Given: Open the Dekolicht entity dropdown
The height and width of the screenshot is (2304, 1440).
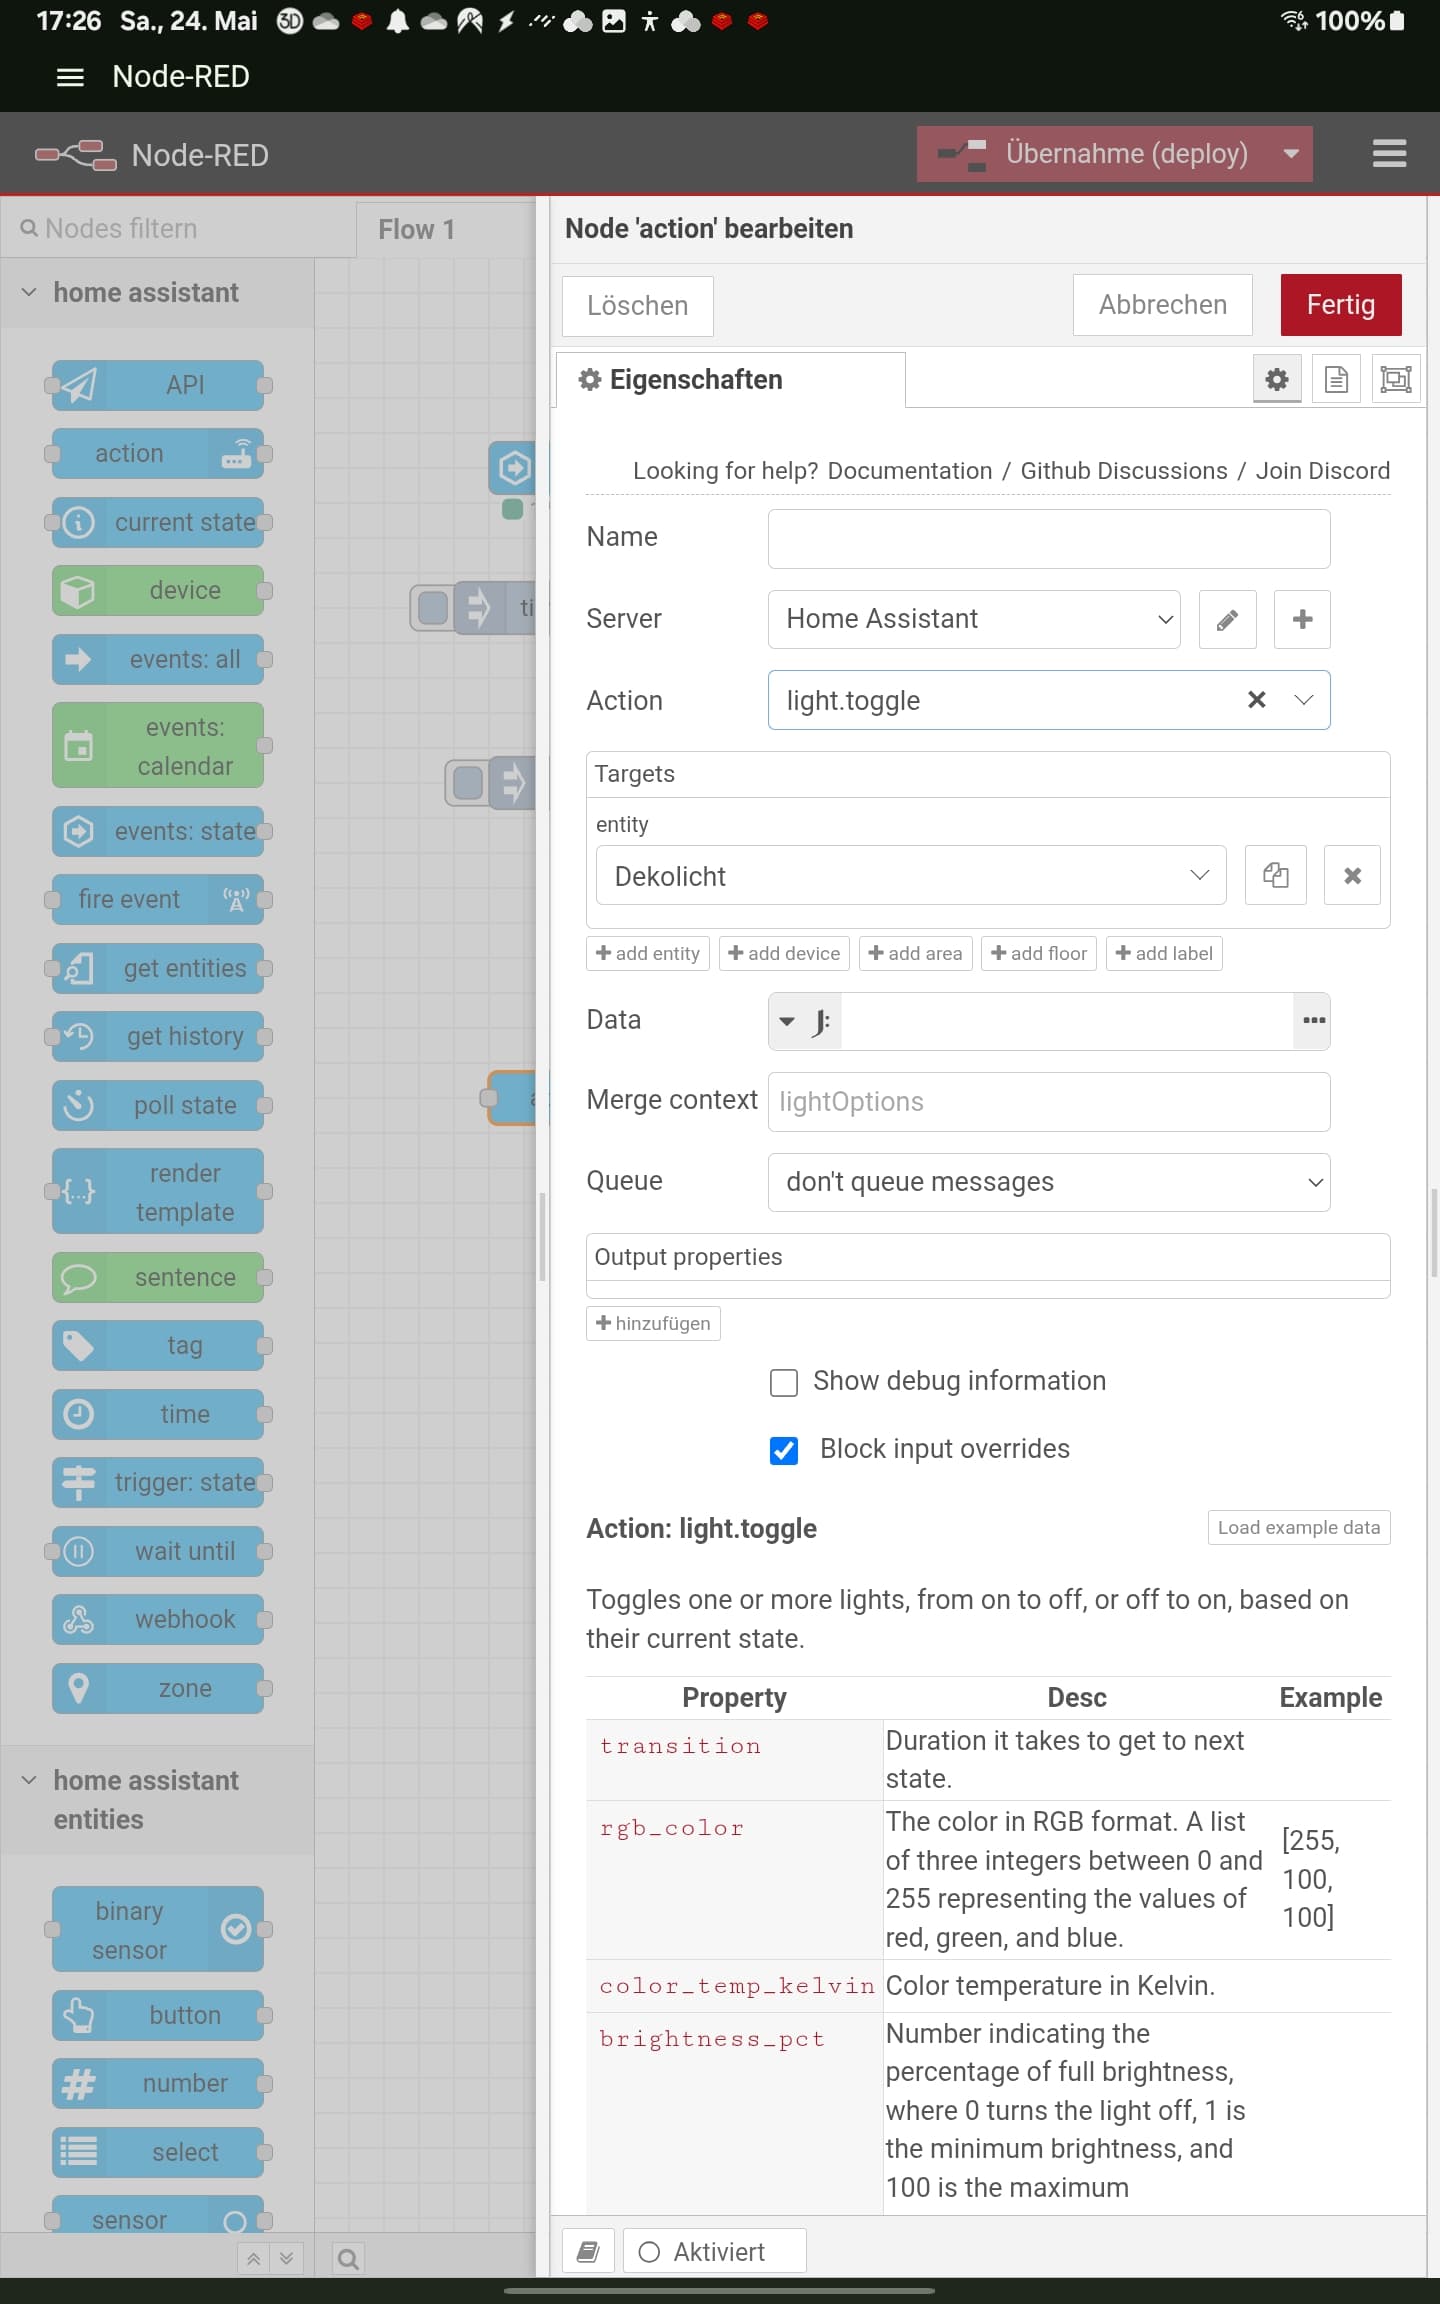Looking at the screenshot, I should click(911, 876).
